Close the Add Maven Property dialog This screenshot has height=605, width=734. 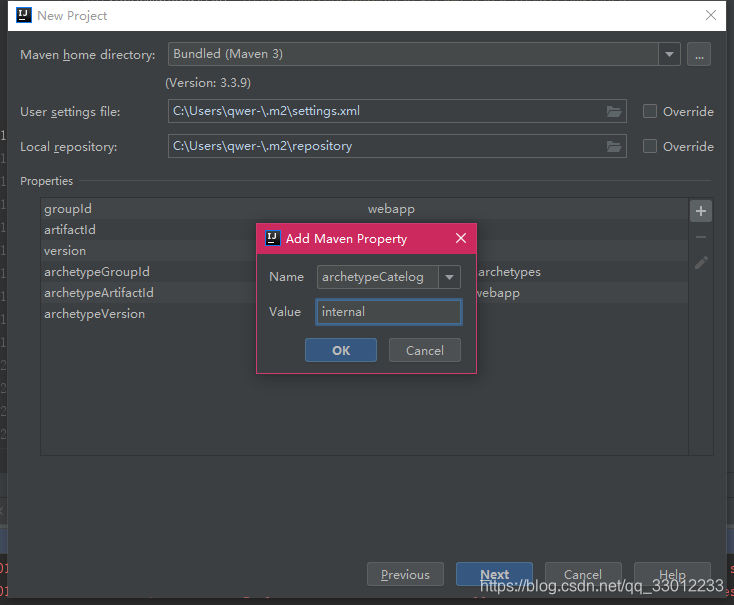[461, 238]
